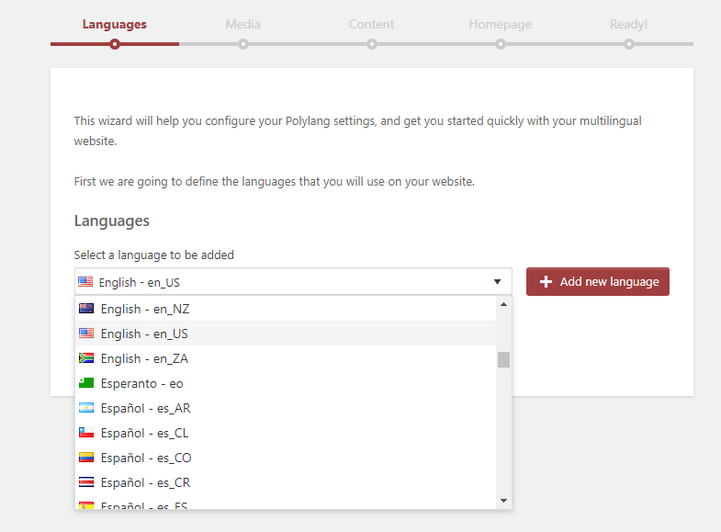Screen dimensions: 721x532
Task: Open the Media wizard step
Action: tap(243, 24)
